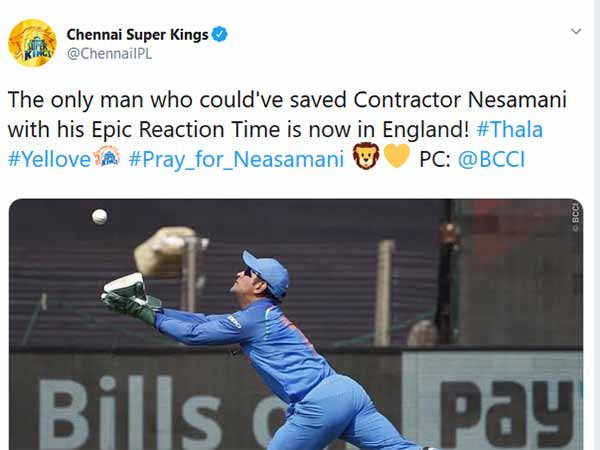
Task: Click the white cricket ball in the photo
Action: tap(99, 216)
